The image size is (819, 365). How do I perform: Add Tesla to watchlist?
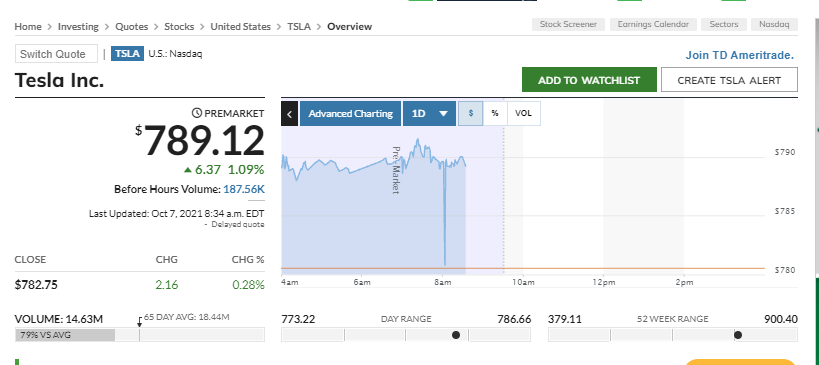coord(589,80)
